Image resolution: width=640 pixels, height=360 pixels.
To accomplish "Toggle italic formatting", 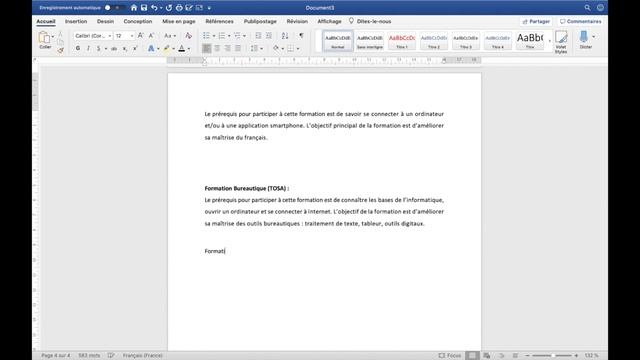I will [x=88, y=49].
